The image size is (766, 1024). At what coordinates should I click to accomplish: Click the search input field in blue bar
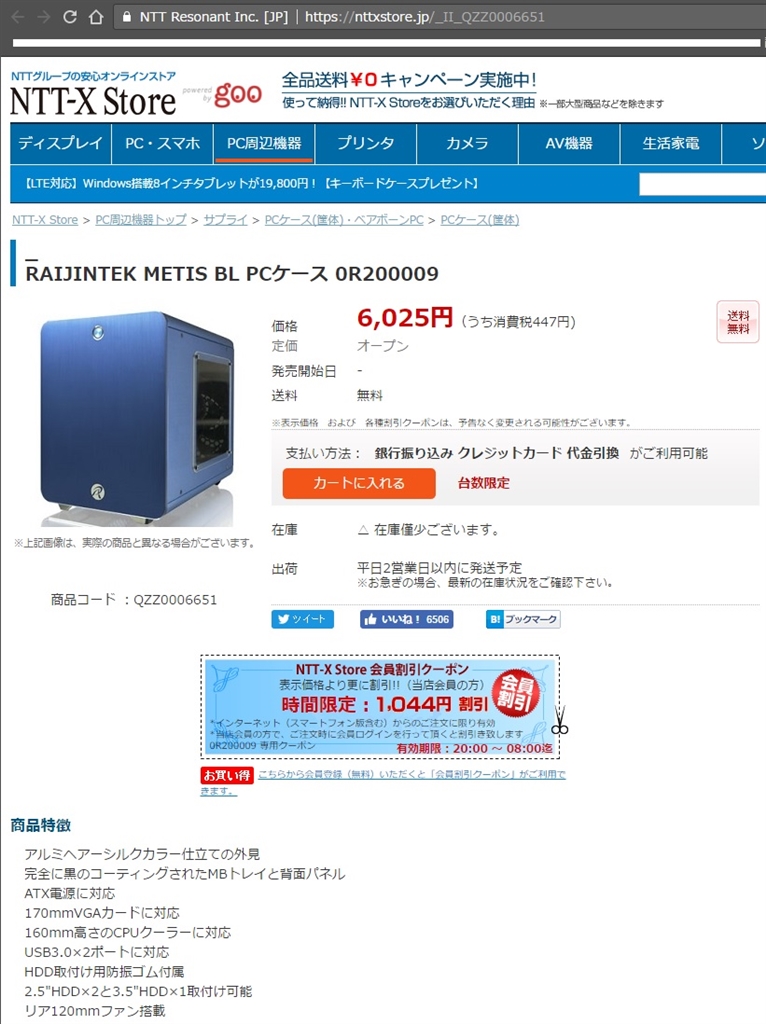click(702, 184)
